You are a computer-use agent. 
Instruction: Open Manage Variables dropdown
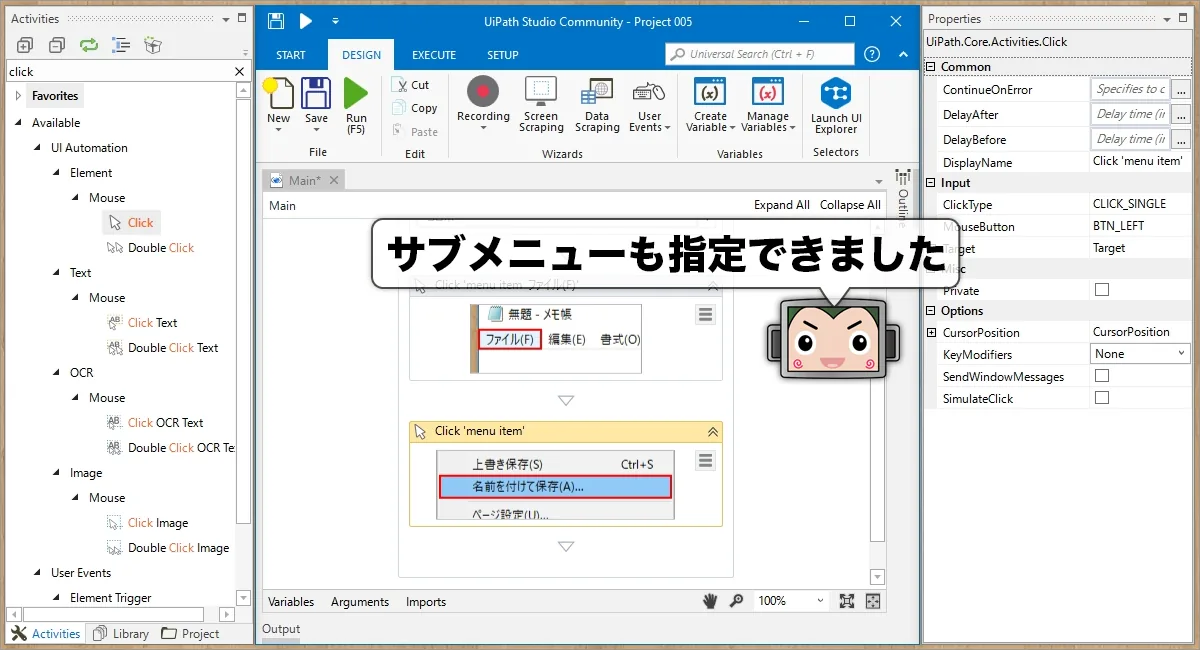coord(768,105)
